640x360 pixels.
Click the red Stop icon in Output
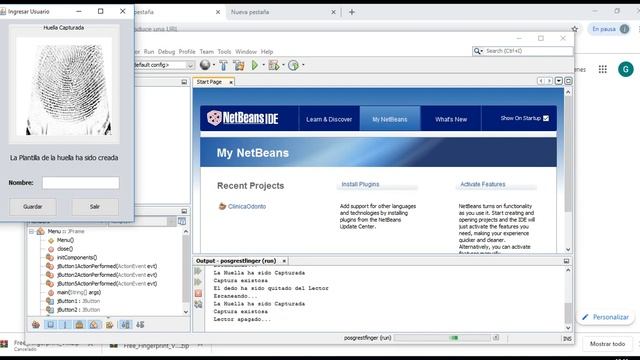pyautogui.click(x=198, y=293)
